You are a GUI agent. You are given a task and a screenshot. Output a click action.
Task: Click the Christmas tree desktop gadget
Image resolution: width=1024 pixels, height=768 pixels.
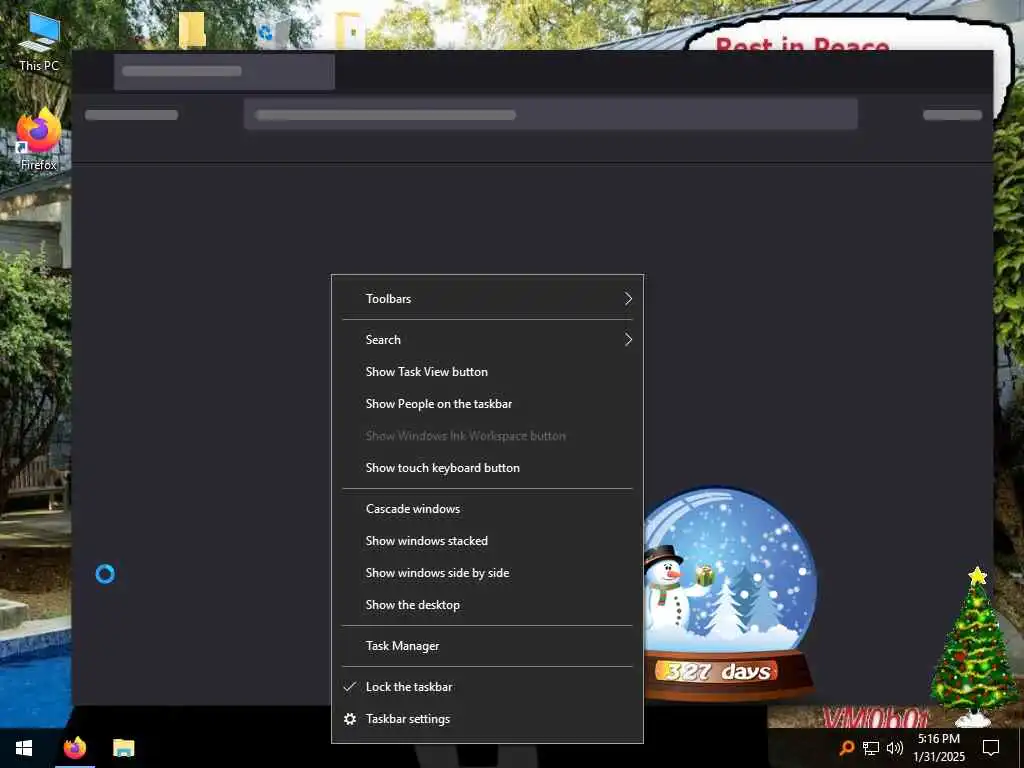click(x=974, y=647)
